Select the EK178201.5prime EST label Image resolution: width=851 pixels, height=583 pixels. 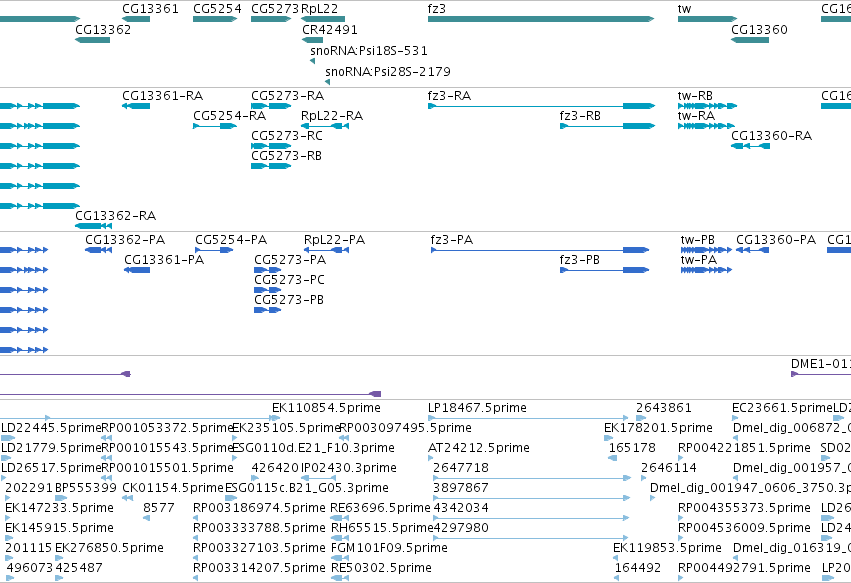658,428
